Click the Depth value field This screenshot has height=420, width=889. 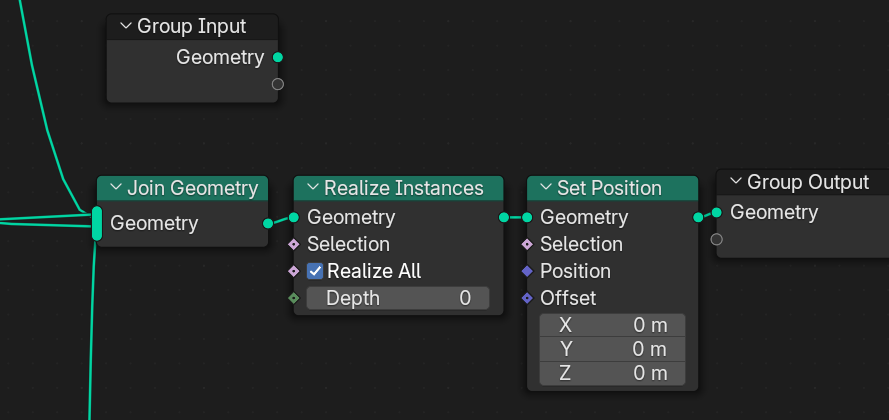coord(397,298)
